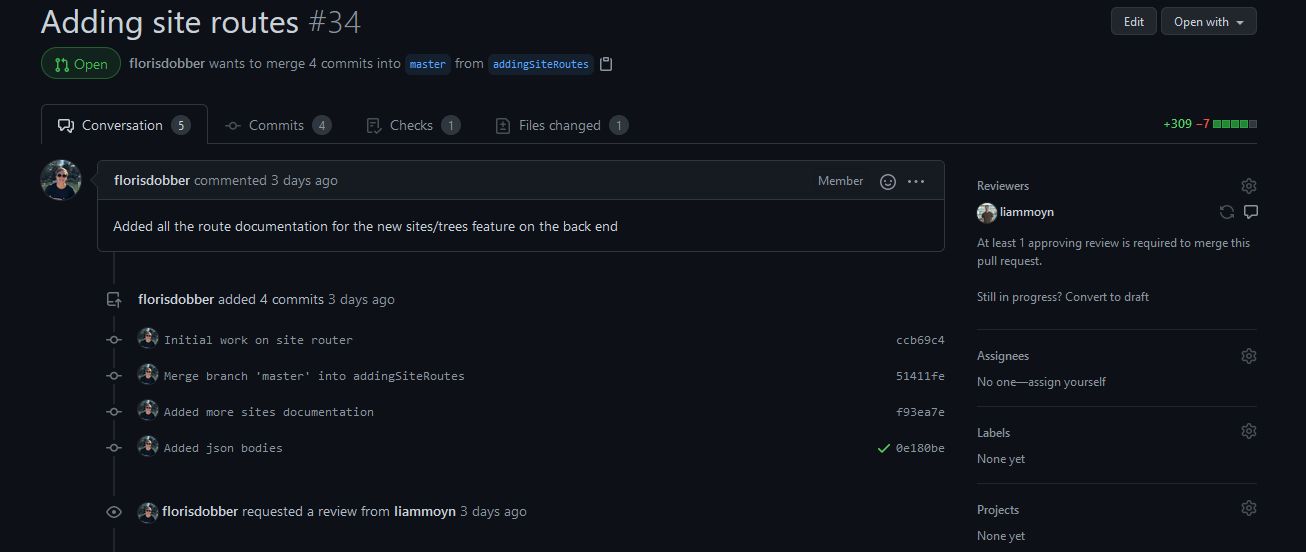Image resolution: width=1306 pixels, height=552 pixels.
Task: Click the Projects sidebar heading
Action: pyautogui.click(x=998, y=510)
